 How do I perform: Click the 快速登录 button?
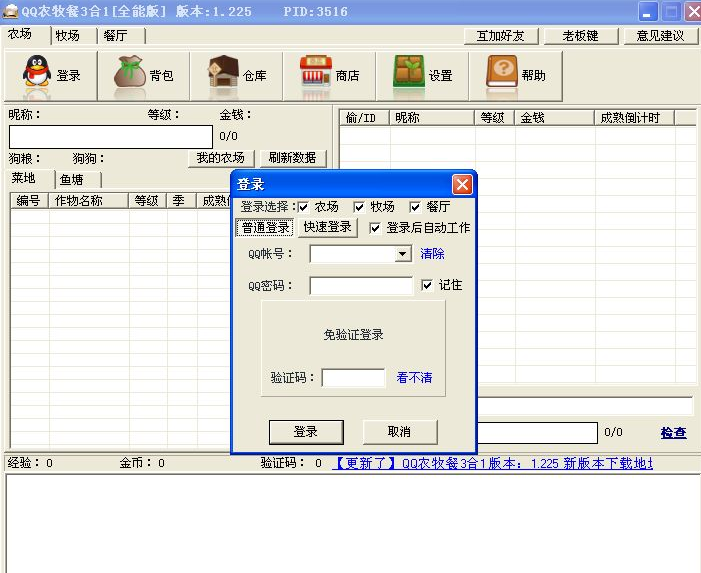327,228
